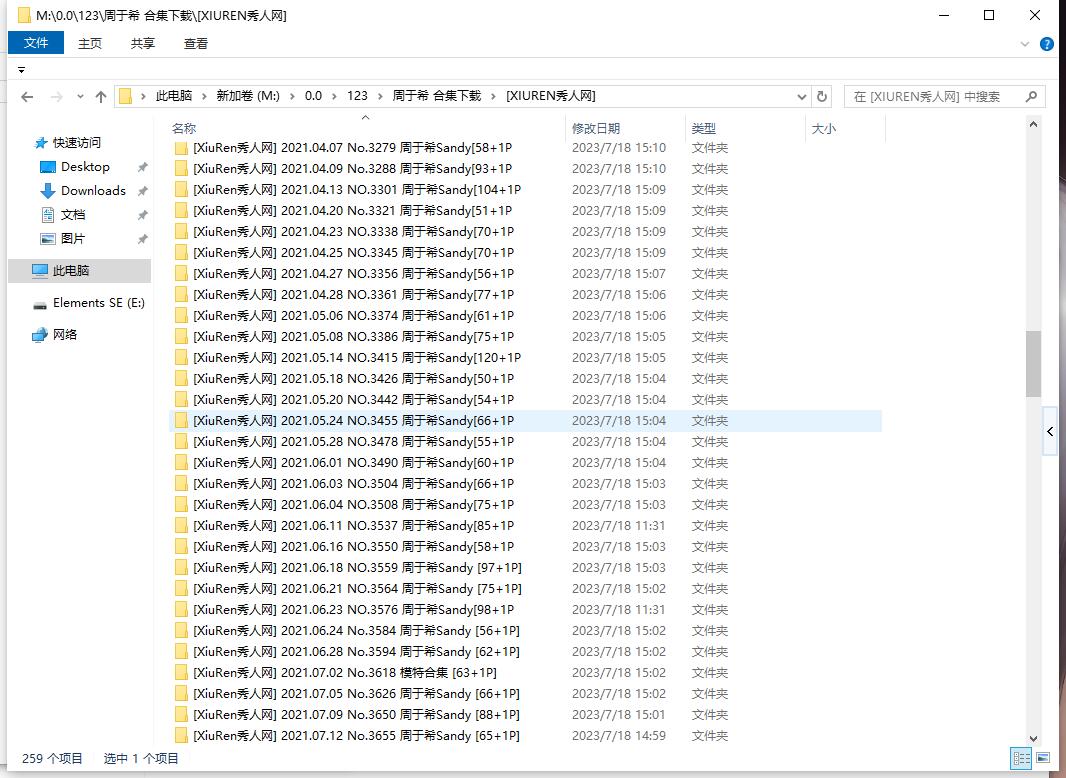Sort by the 修改日期 column header
Screen dimensions: 1066x778
[596, 128]
